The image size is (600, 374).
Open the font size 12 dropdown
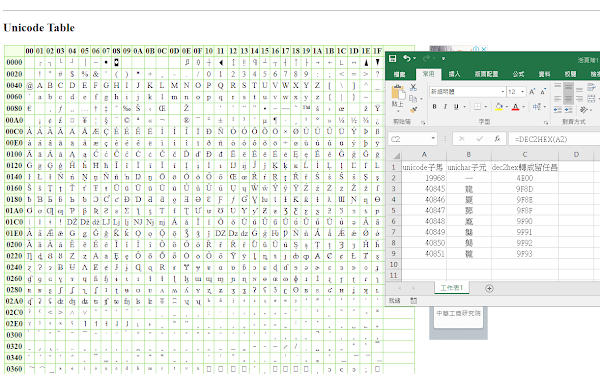click(522, 91)
